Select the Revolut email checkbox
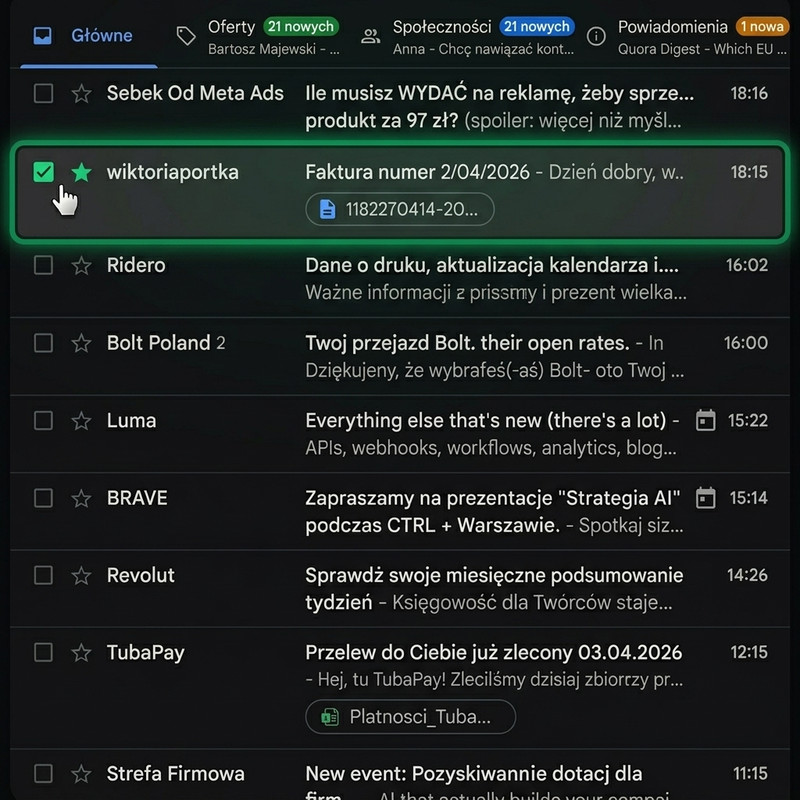The image size is (800, 800). pyautogui.click(x=43, y=576)
